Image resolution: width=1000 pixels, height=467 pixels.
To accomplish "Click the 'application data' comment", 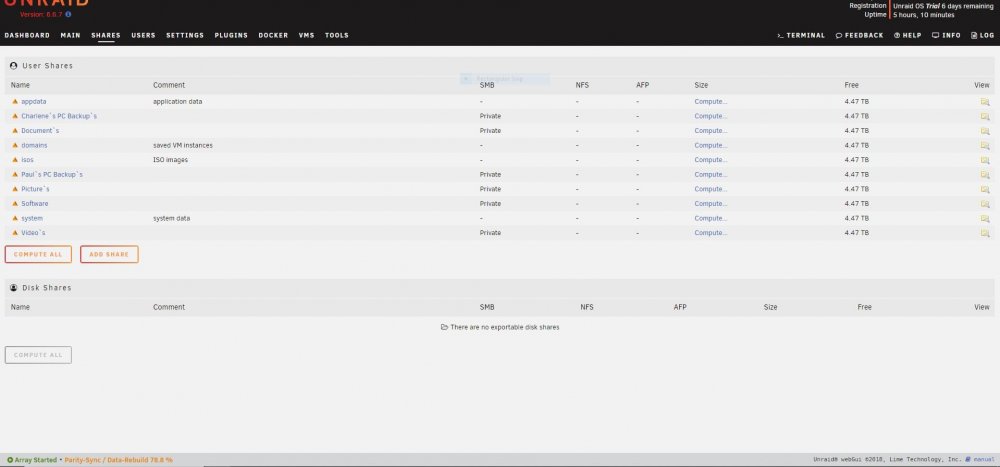I will coord(178,101).
